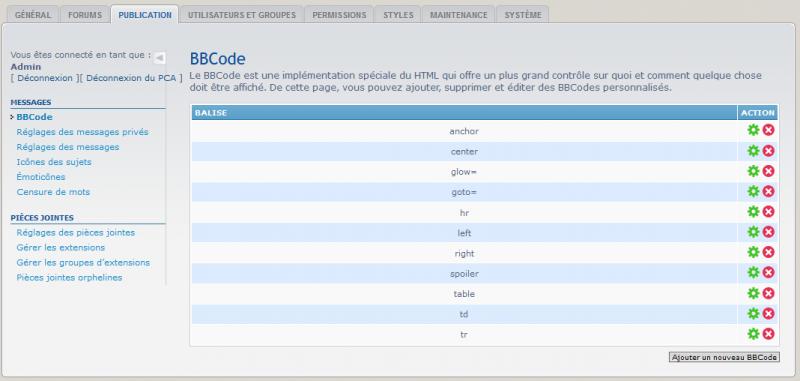Select the PUBLICATION tab
The image size is (800, 381).
(x=145, y=15)
